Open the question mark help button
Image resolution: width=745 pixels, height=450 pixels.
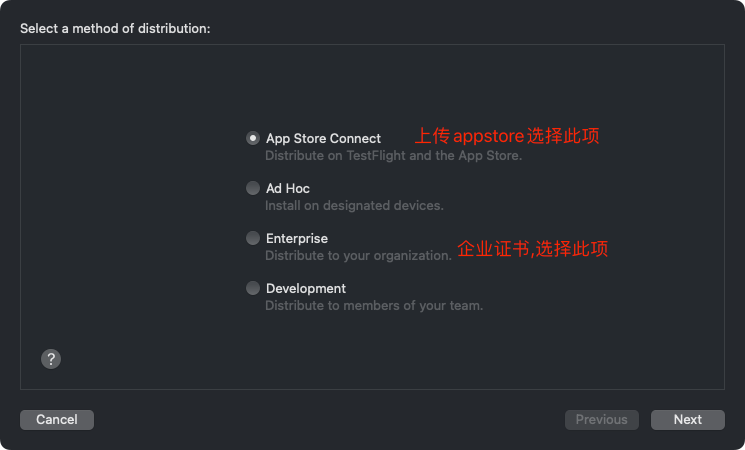[51, 359]
